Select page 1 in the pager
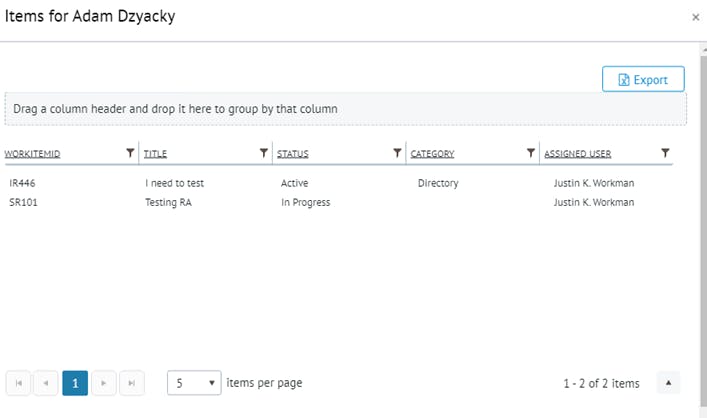 point(75,383)
